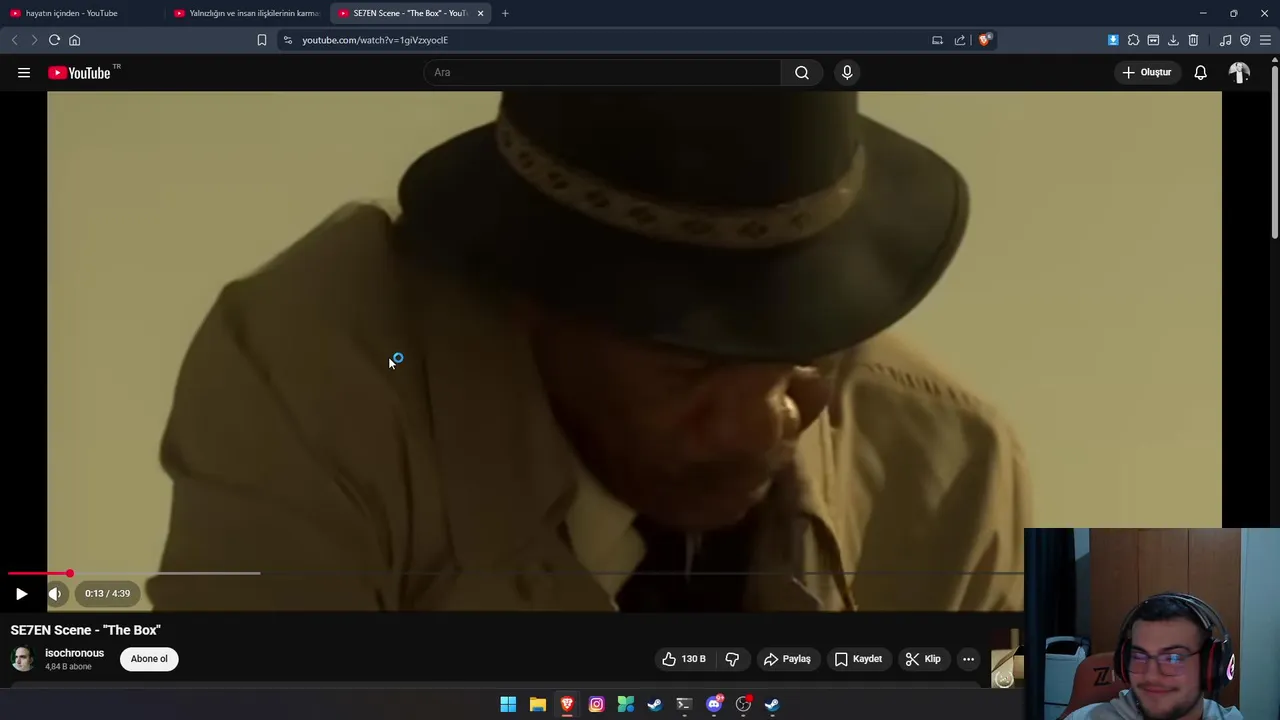The image size is (1280, 720).
Task: Open the isochronous channel avatar
Action: [x=22, y=658]
